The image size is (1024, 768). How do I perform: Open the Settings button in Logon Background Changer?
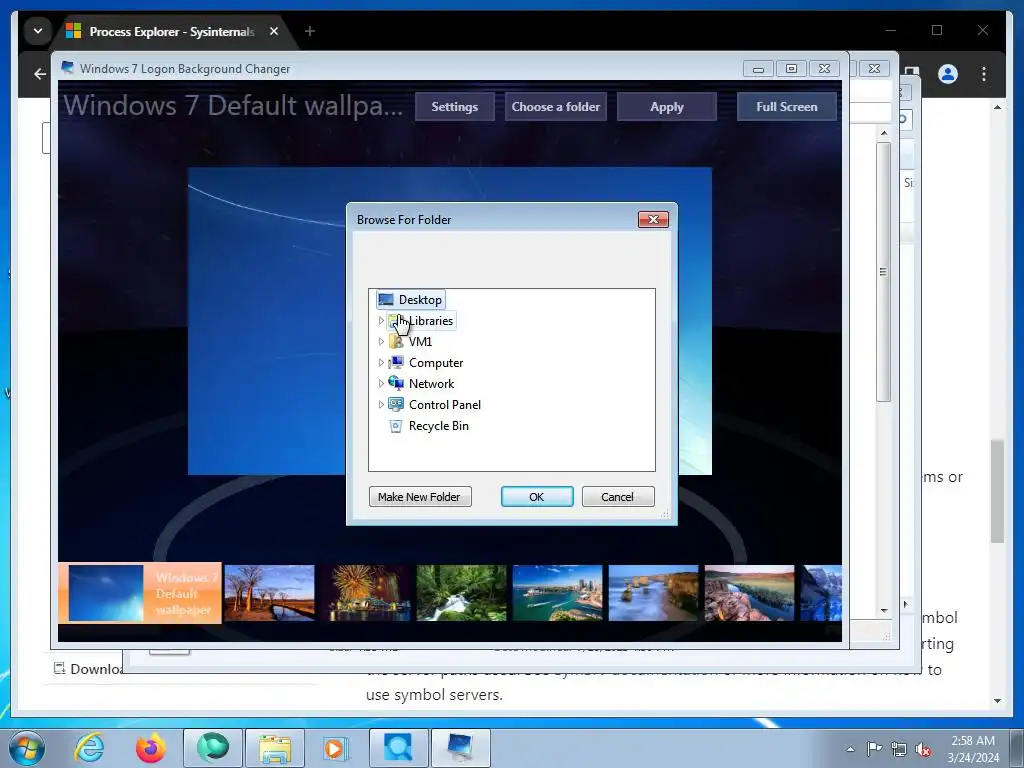(455, 106)
